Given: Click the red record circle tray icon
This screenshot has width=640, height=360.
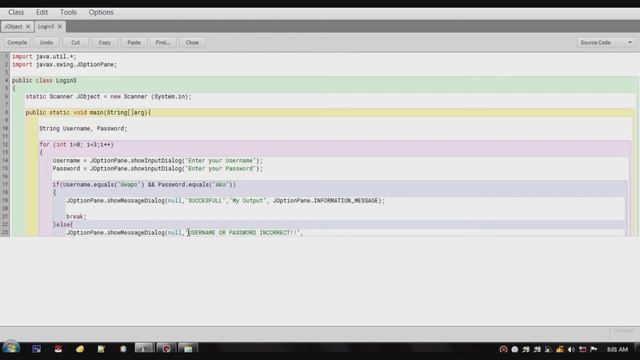Looking at the screenshot, I should 503,349.
